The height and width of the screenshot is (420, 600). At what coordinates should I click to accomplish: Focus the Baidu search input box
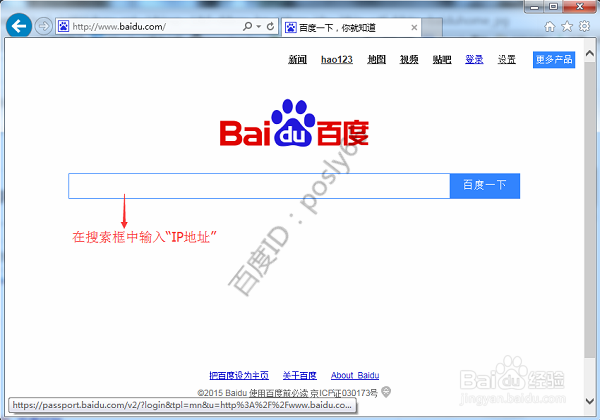tap(259, 186)
